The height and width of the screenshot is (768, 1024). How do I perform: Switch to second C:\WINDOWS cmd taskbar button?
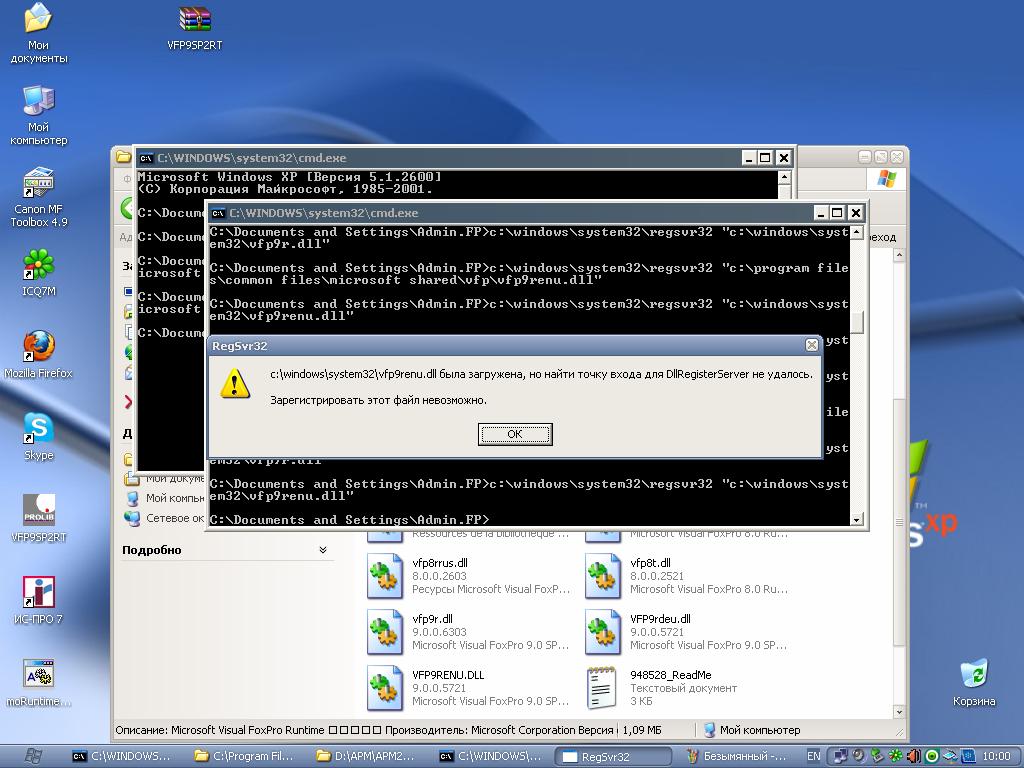click(490, 756)
